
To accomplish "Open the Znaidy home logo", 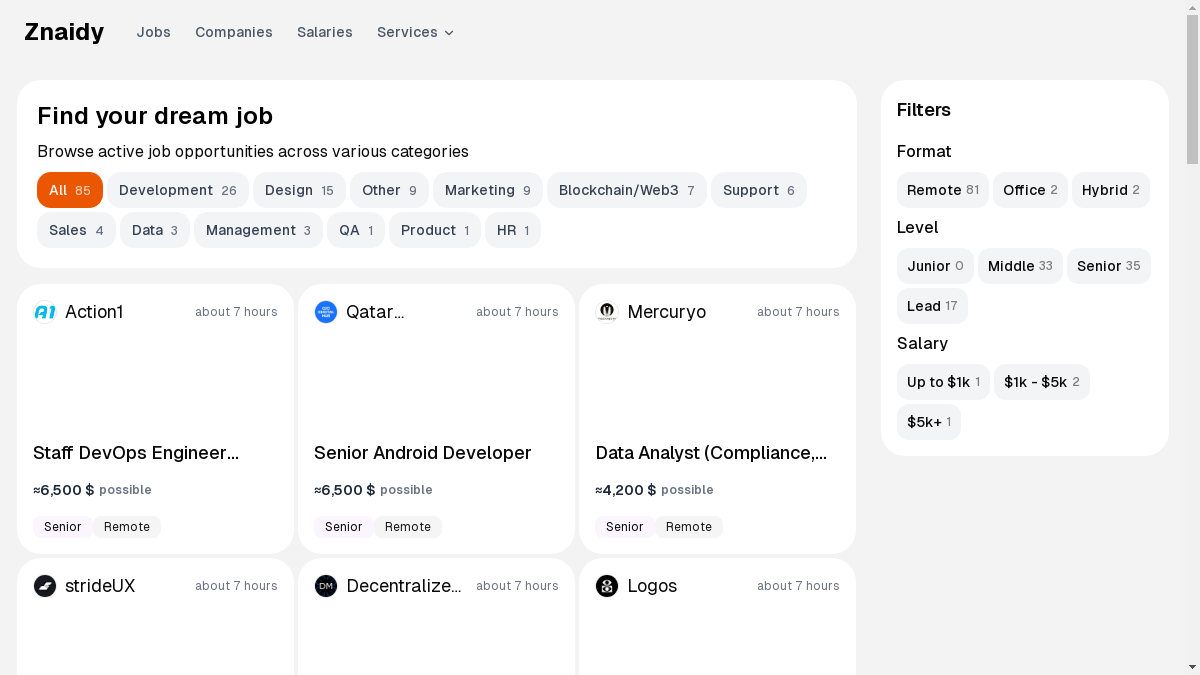I will 64,32.
